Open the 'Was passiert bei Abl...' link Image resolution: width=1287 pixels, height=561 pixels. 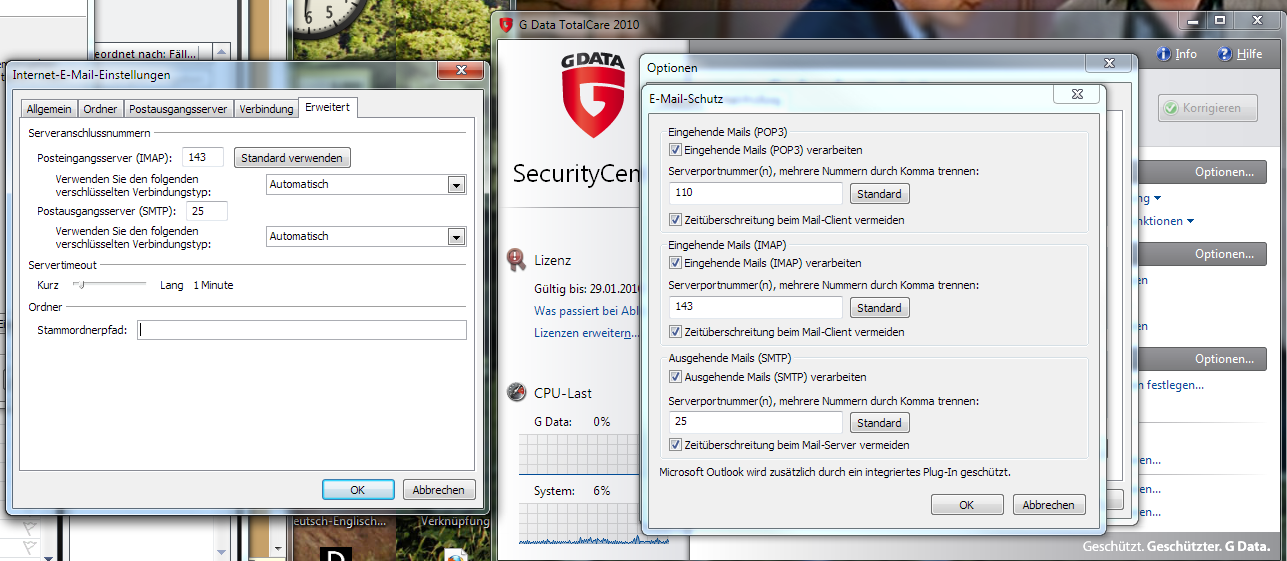[586, 311]
